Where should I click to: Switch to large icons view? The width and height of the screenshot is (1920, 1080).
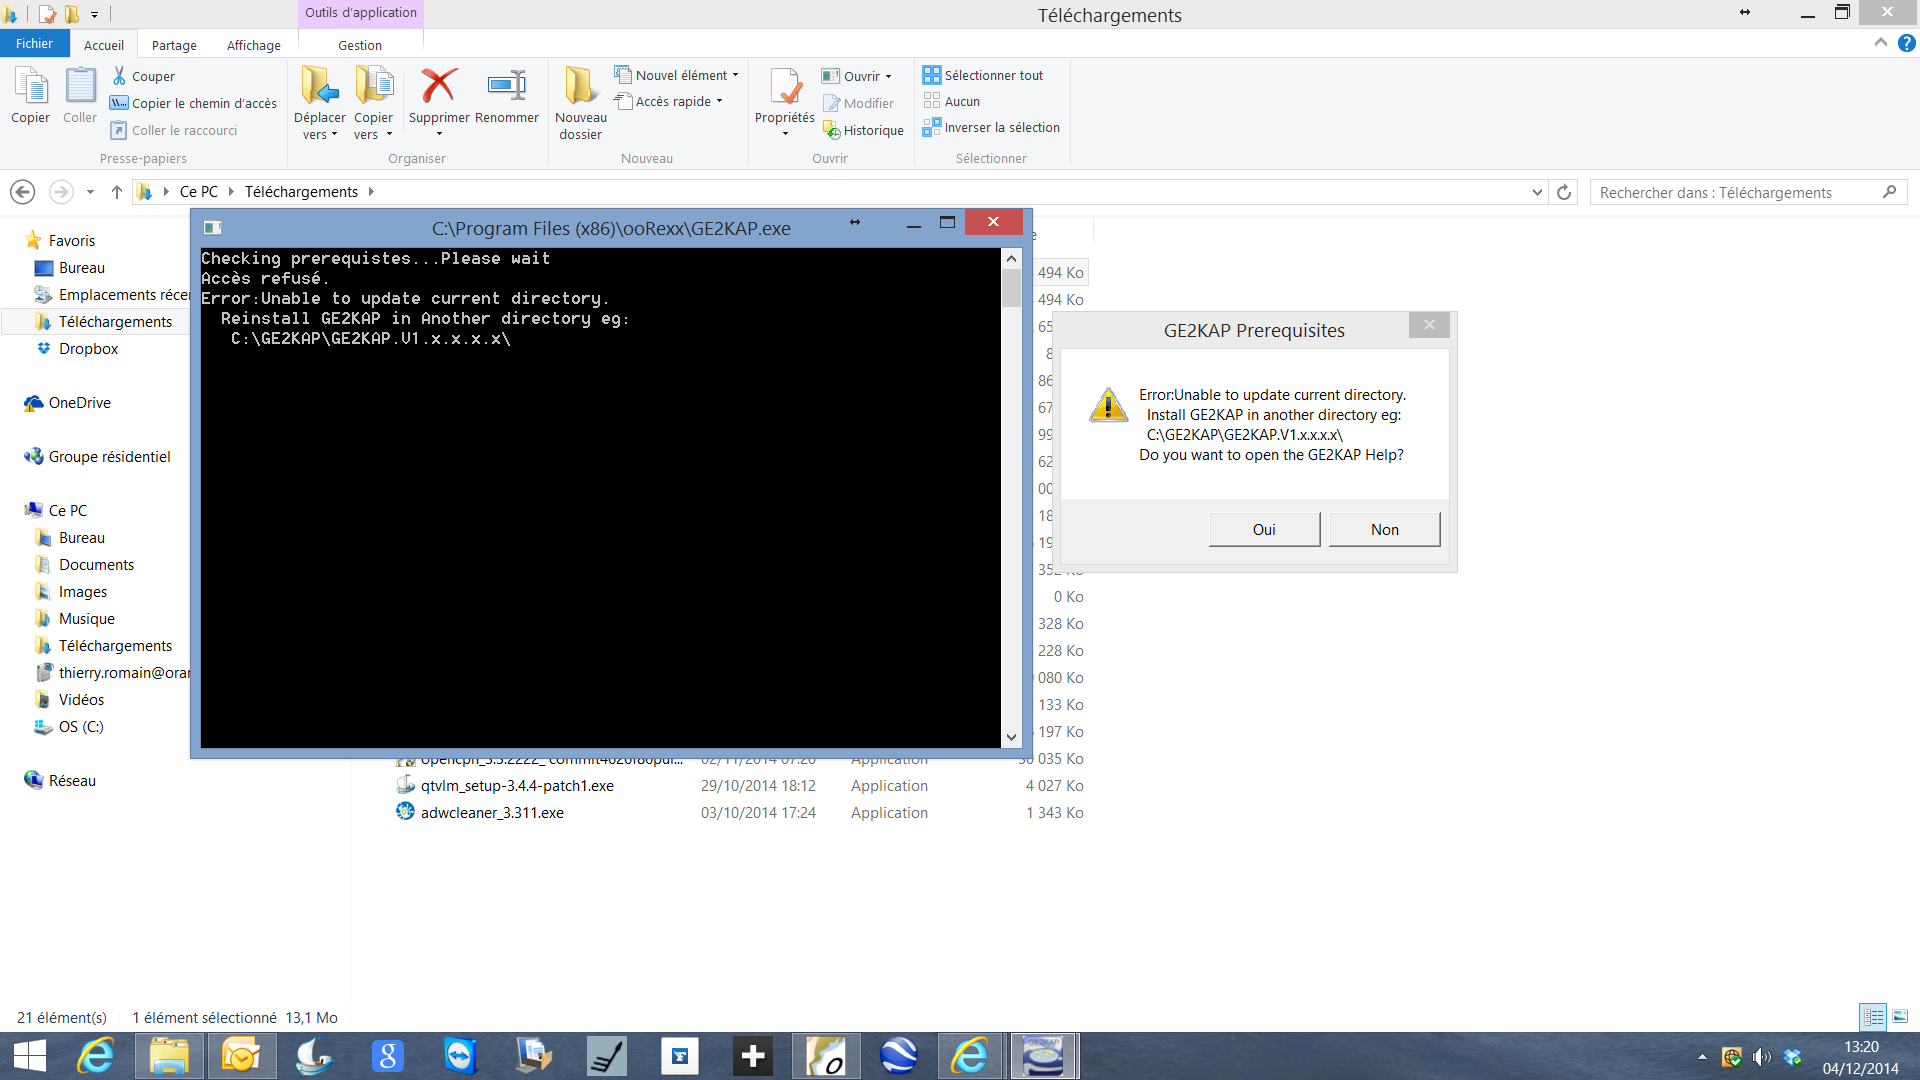point(1900,1017)
